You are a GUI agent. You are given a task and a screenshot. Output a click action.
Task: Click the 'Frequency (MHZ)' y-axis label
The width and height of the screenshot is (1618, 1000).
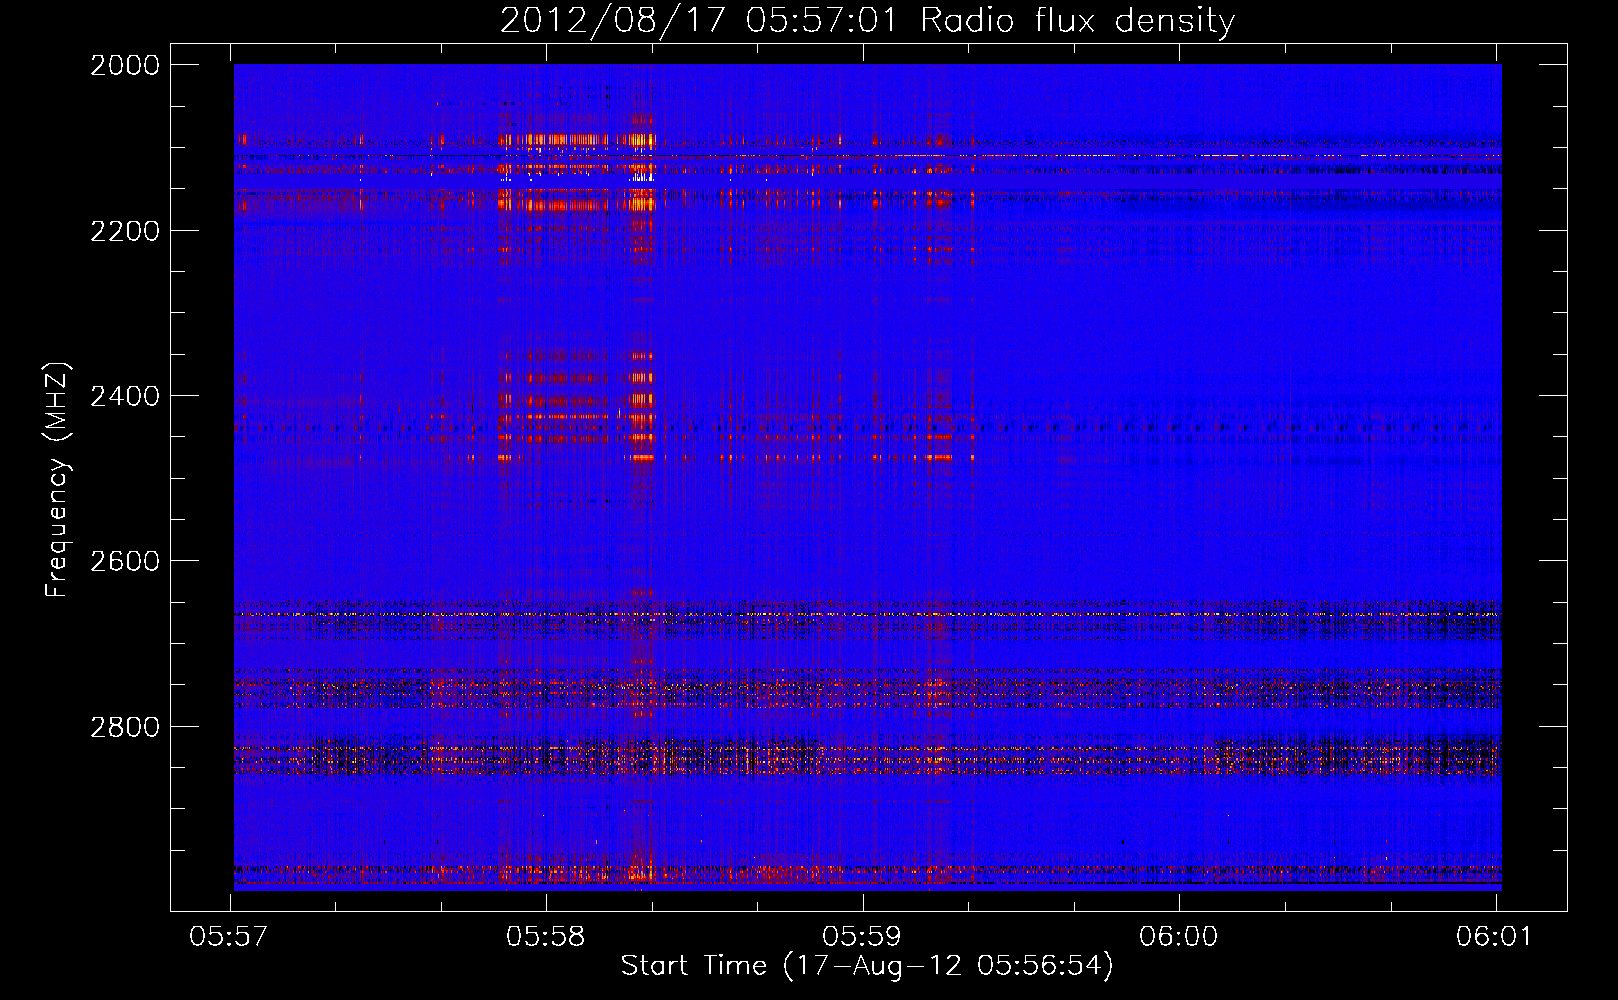pyautogui.click(x=56, y=480)
